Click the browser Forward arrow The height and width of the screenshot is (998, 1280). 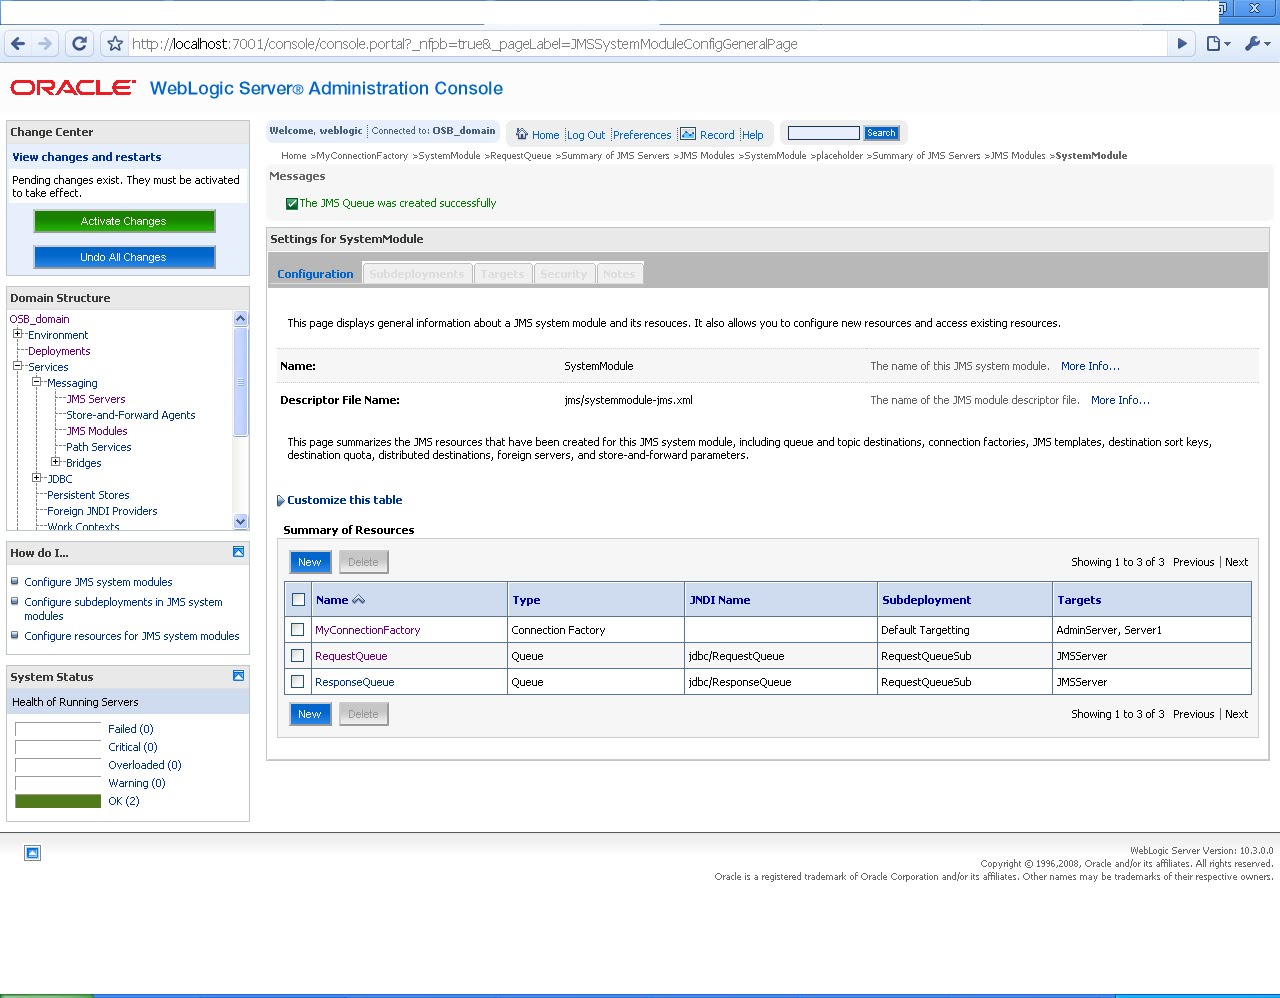[45, 44]
